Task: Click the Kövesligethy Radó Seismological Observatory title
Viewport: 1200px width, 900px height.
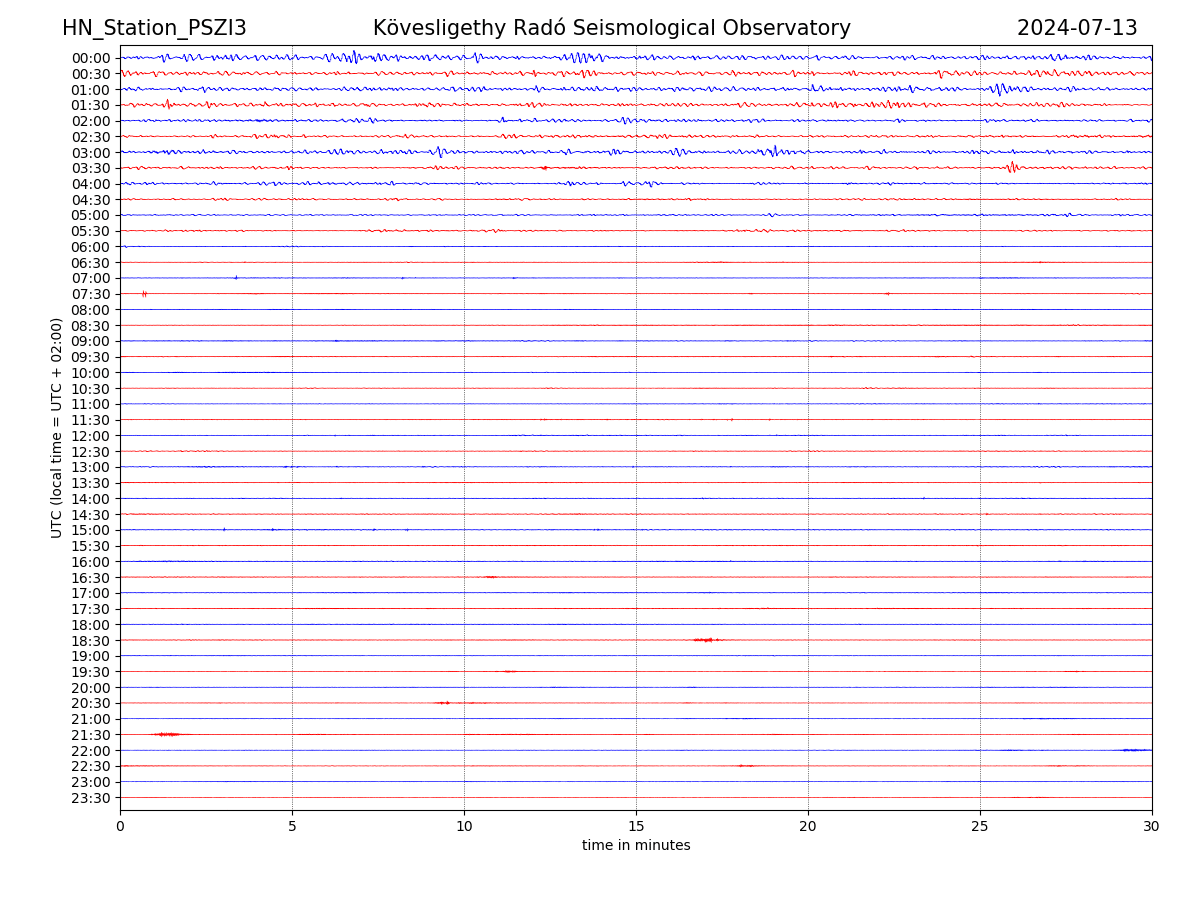Action: (611, 28)
